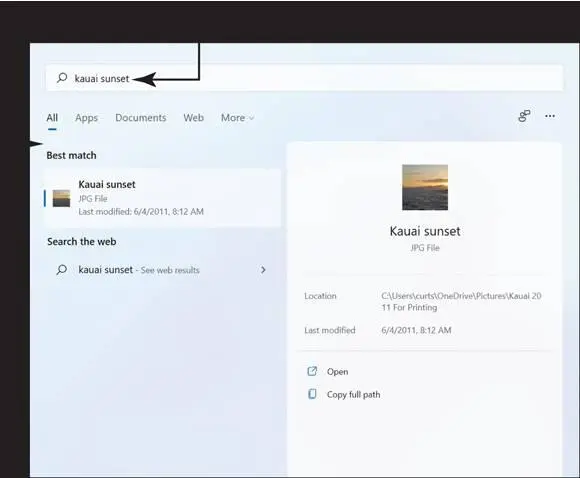Switch to the Apps tab
The height and width of the screenshot is (478, 580).
tap(87, 118)
